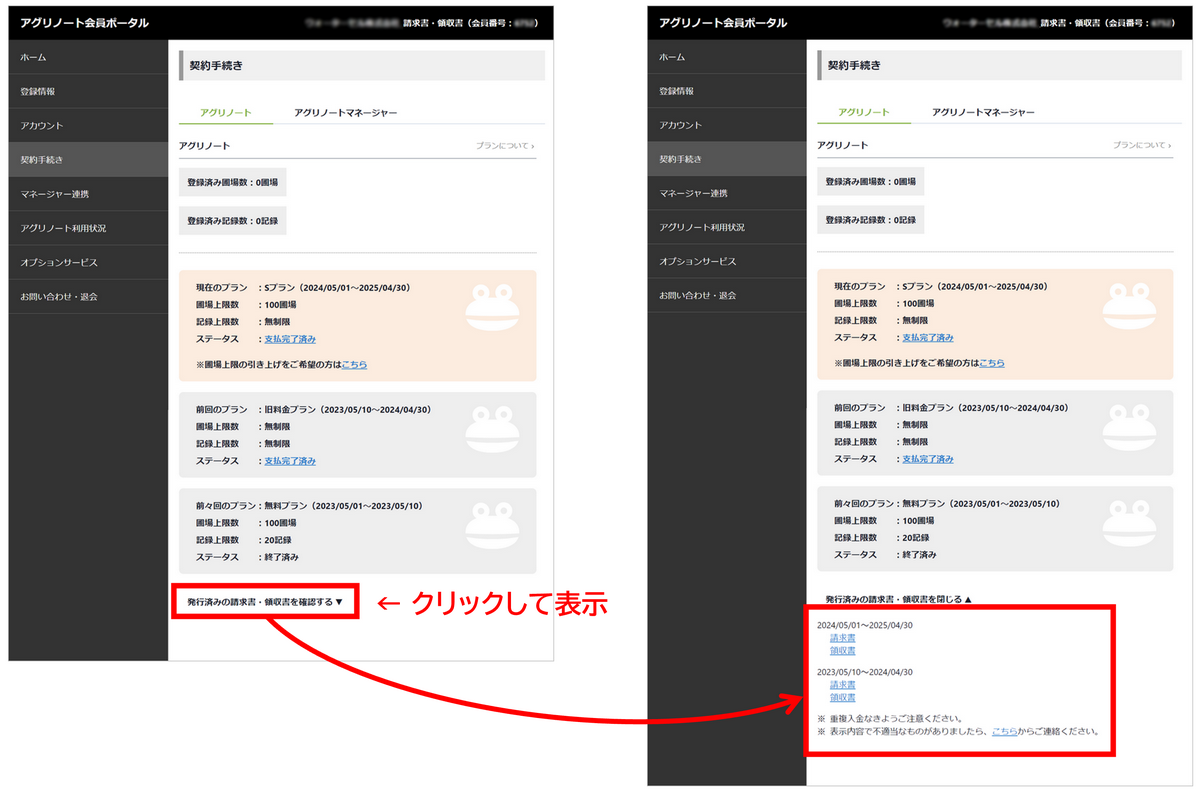Switch to アグリノートマネージャー tab in left screenshot
Screen dimensions: 1200x791
tap(346, 113)
